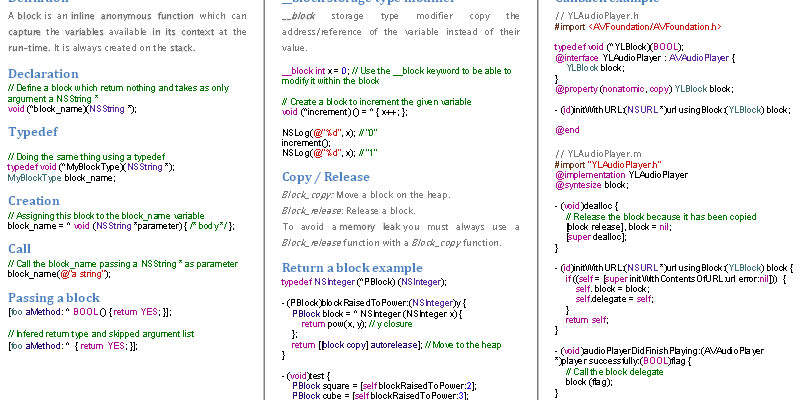Click the line "@property (nonatomic, copy) YLBlock block;"
The height and width of the screenshot is (400, 800).
[644, 89]
